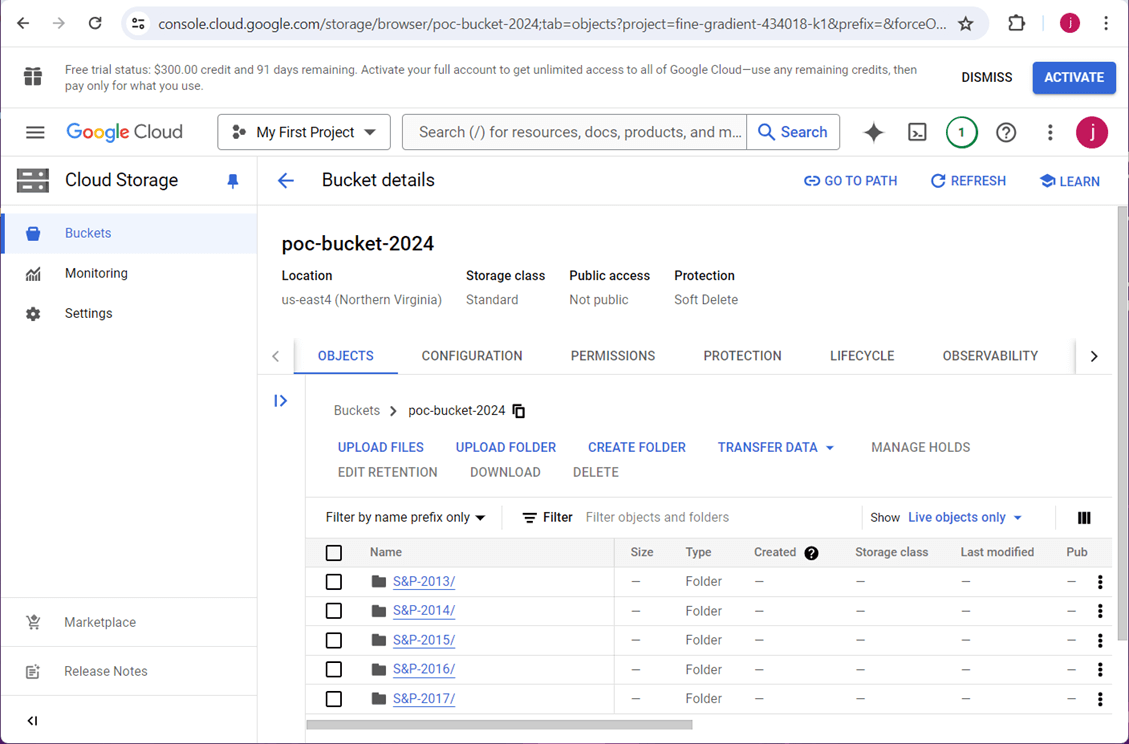Viewport: 1129px width, 744px height.
Task: Copy the bucket name to clipboard
Action: pyautogui.click(x=519, y=411)
